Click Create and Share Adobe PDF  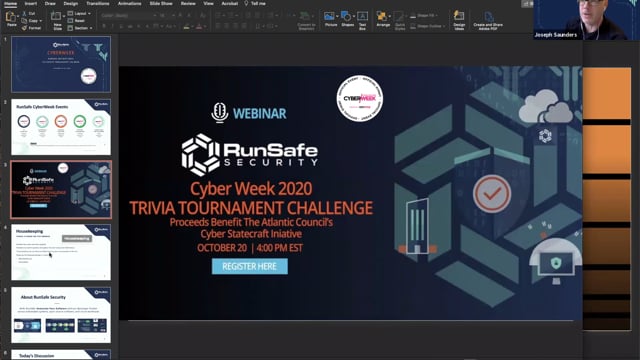tap(488, 20)
